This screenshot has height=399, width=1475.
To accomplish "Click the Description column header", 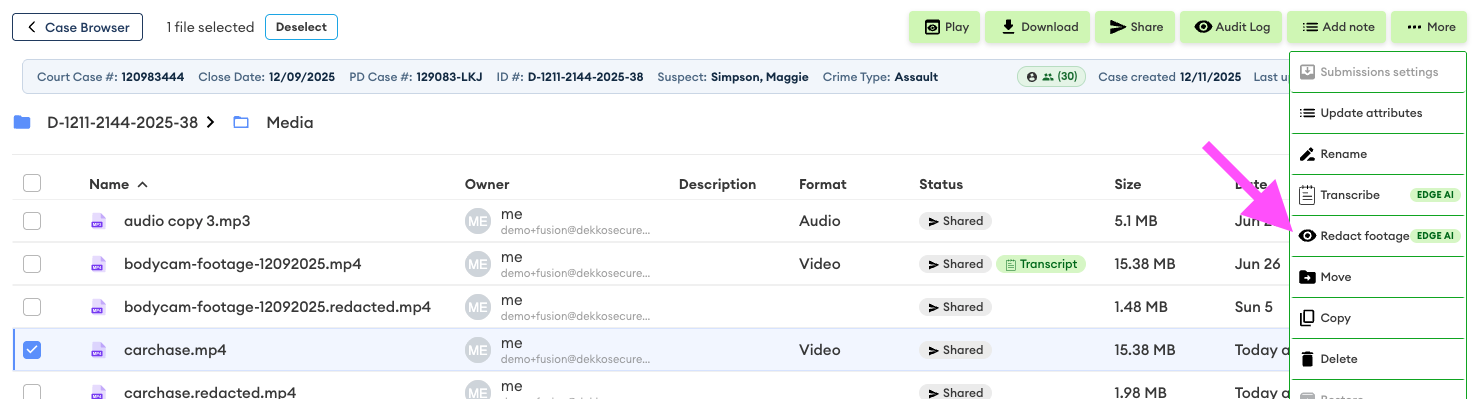I will [x=717, y=184].
